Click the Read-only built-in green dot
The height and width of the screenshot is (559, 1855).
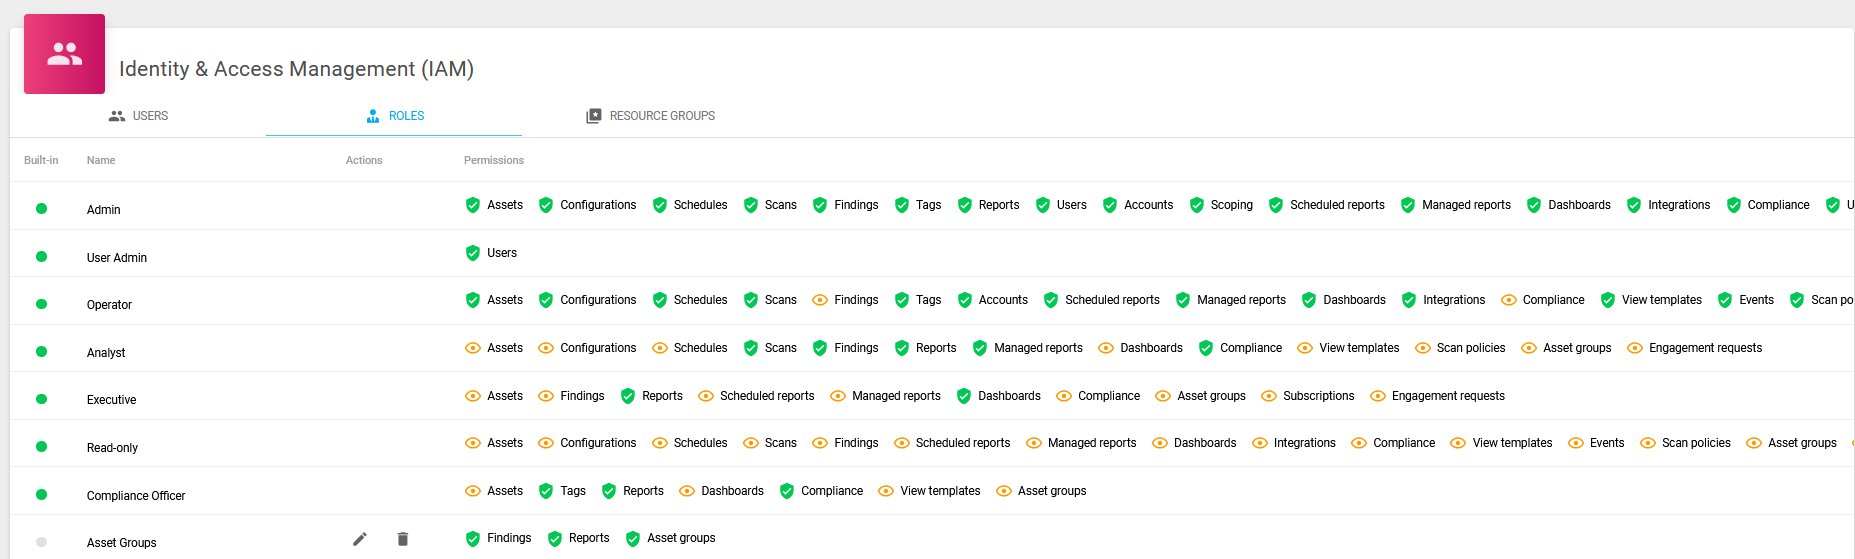41,447
